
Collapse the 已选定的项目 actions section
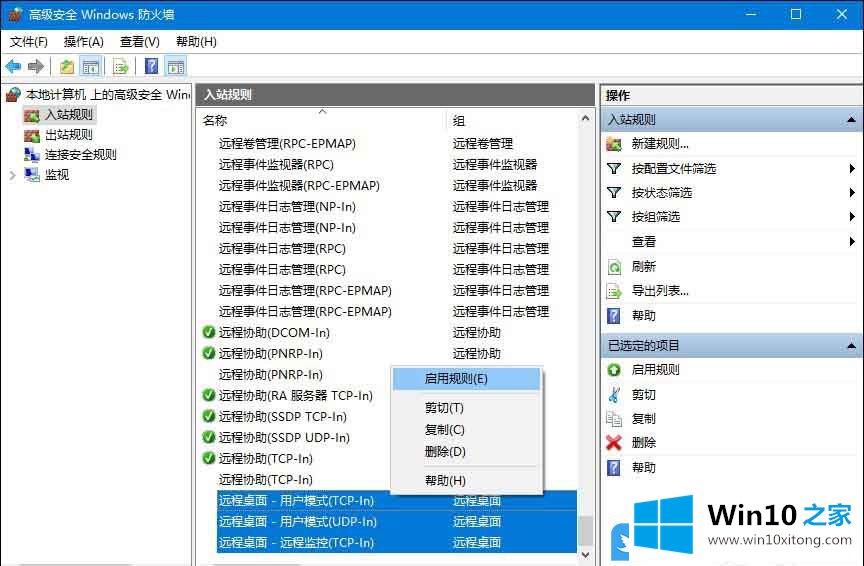click(851, 346)
